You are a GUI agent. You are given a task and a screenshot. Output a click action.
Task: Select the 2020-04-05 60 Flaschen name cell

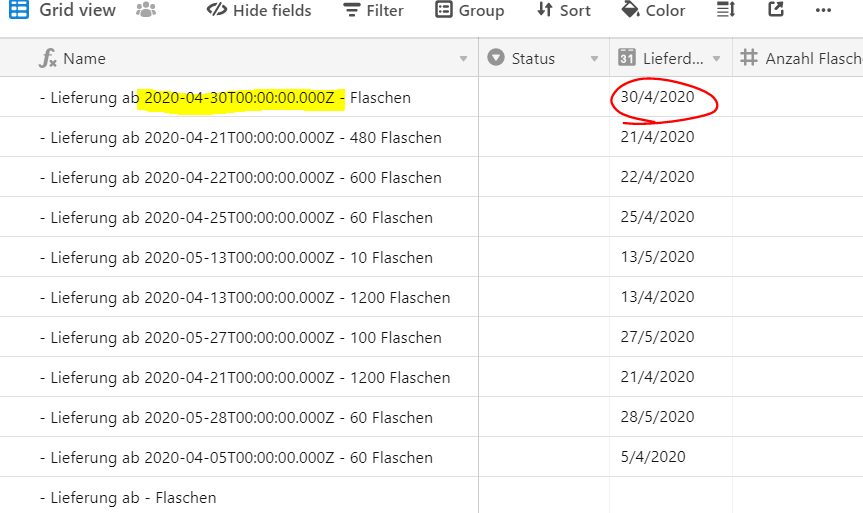tap(239, 457)
